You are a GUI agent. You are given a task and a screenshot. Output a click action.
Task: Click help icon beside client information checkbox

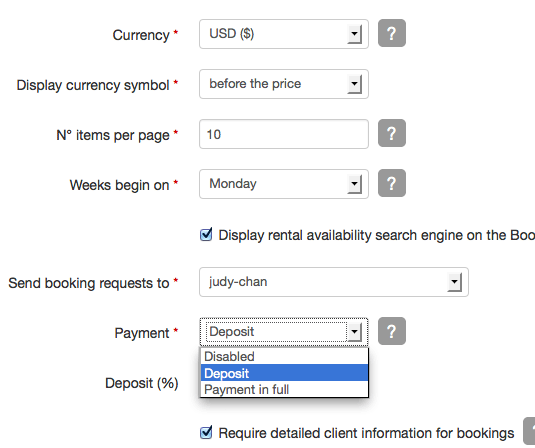pos(529,431)
